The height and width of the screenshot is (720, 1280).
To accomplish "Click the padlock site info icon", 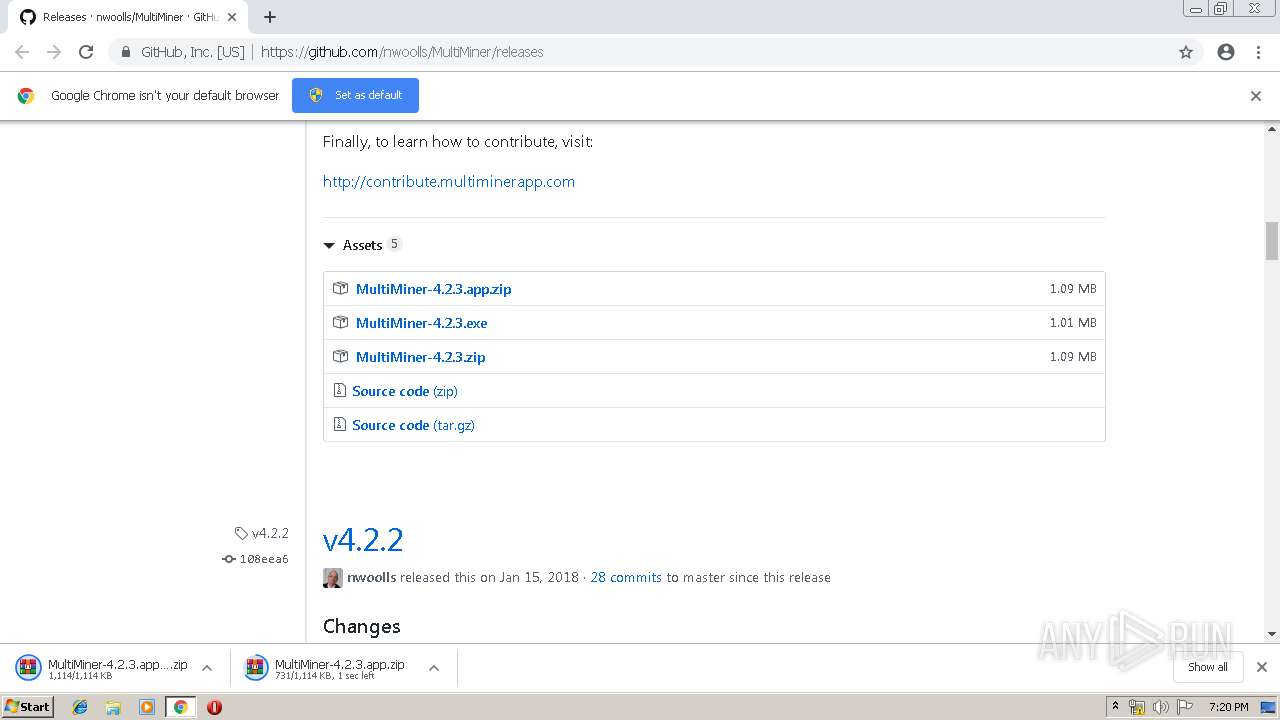I will [x=126, y=52].
